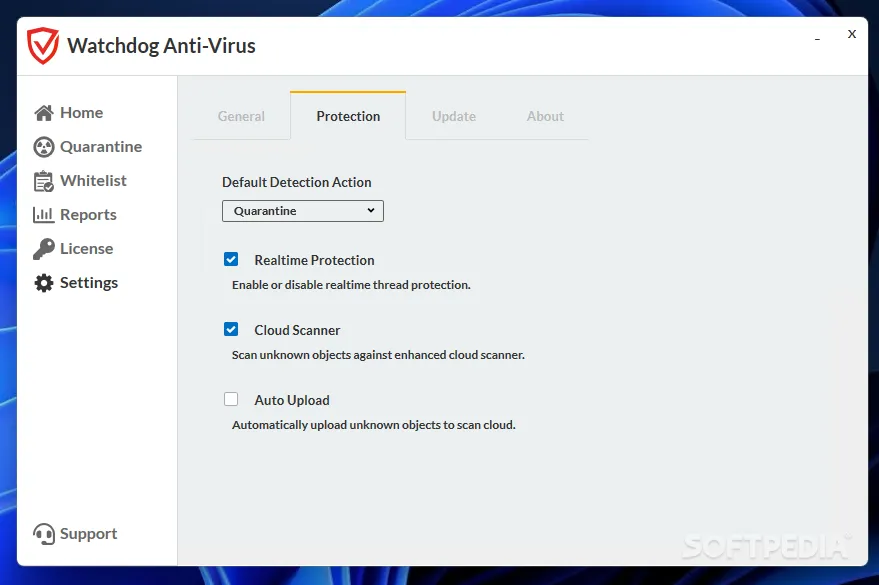Viewport: 879px width, 585px height.
Task: Uncheck the Cloud Scanner checkbox
Action: [x=231, y=329]
